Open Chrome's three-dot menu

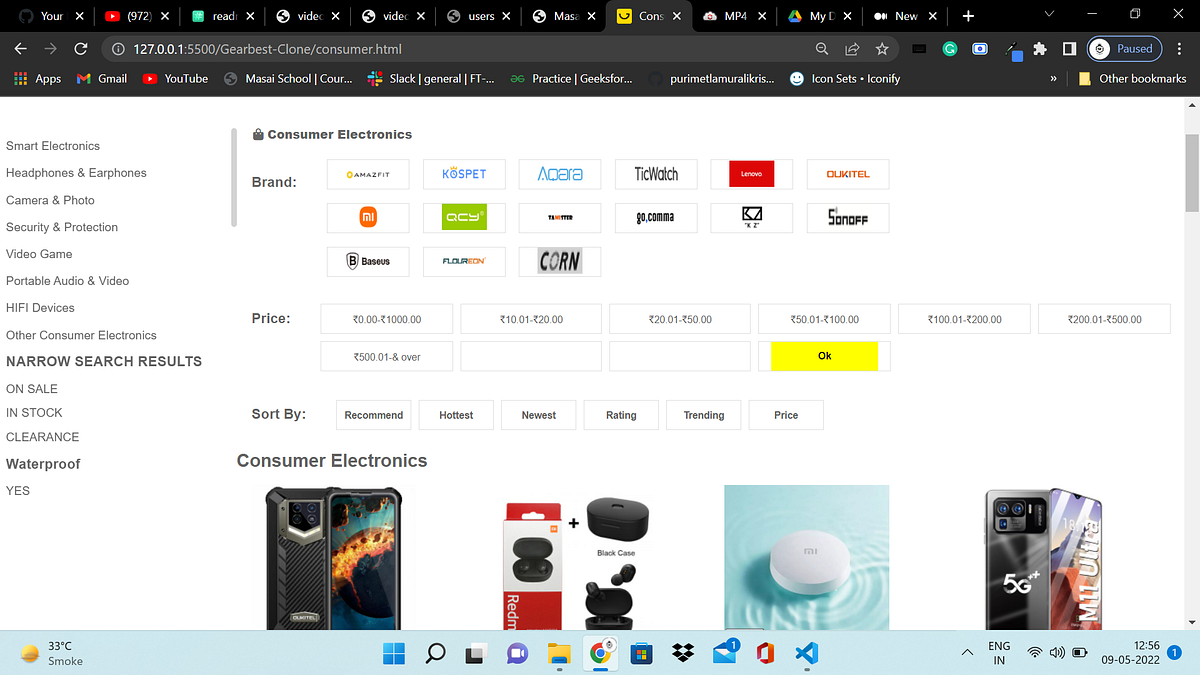coord(1182,49)
